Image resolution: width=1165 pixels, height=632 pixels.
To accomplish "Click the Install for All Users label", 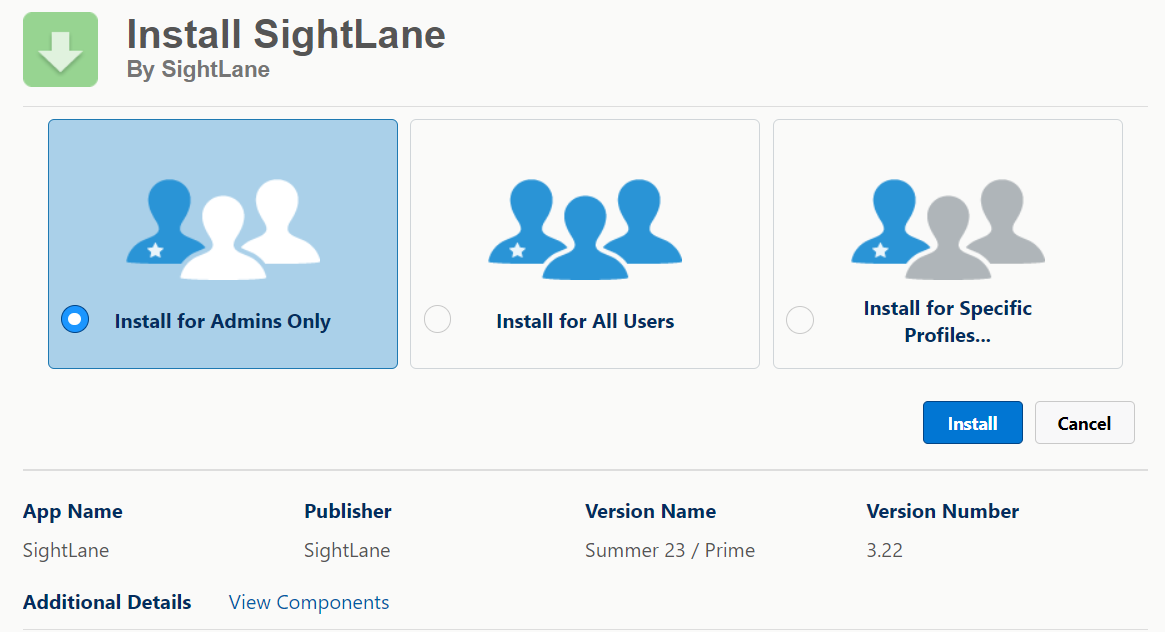I will (x=585, y=321).
